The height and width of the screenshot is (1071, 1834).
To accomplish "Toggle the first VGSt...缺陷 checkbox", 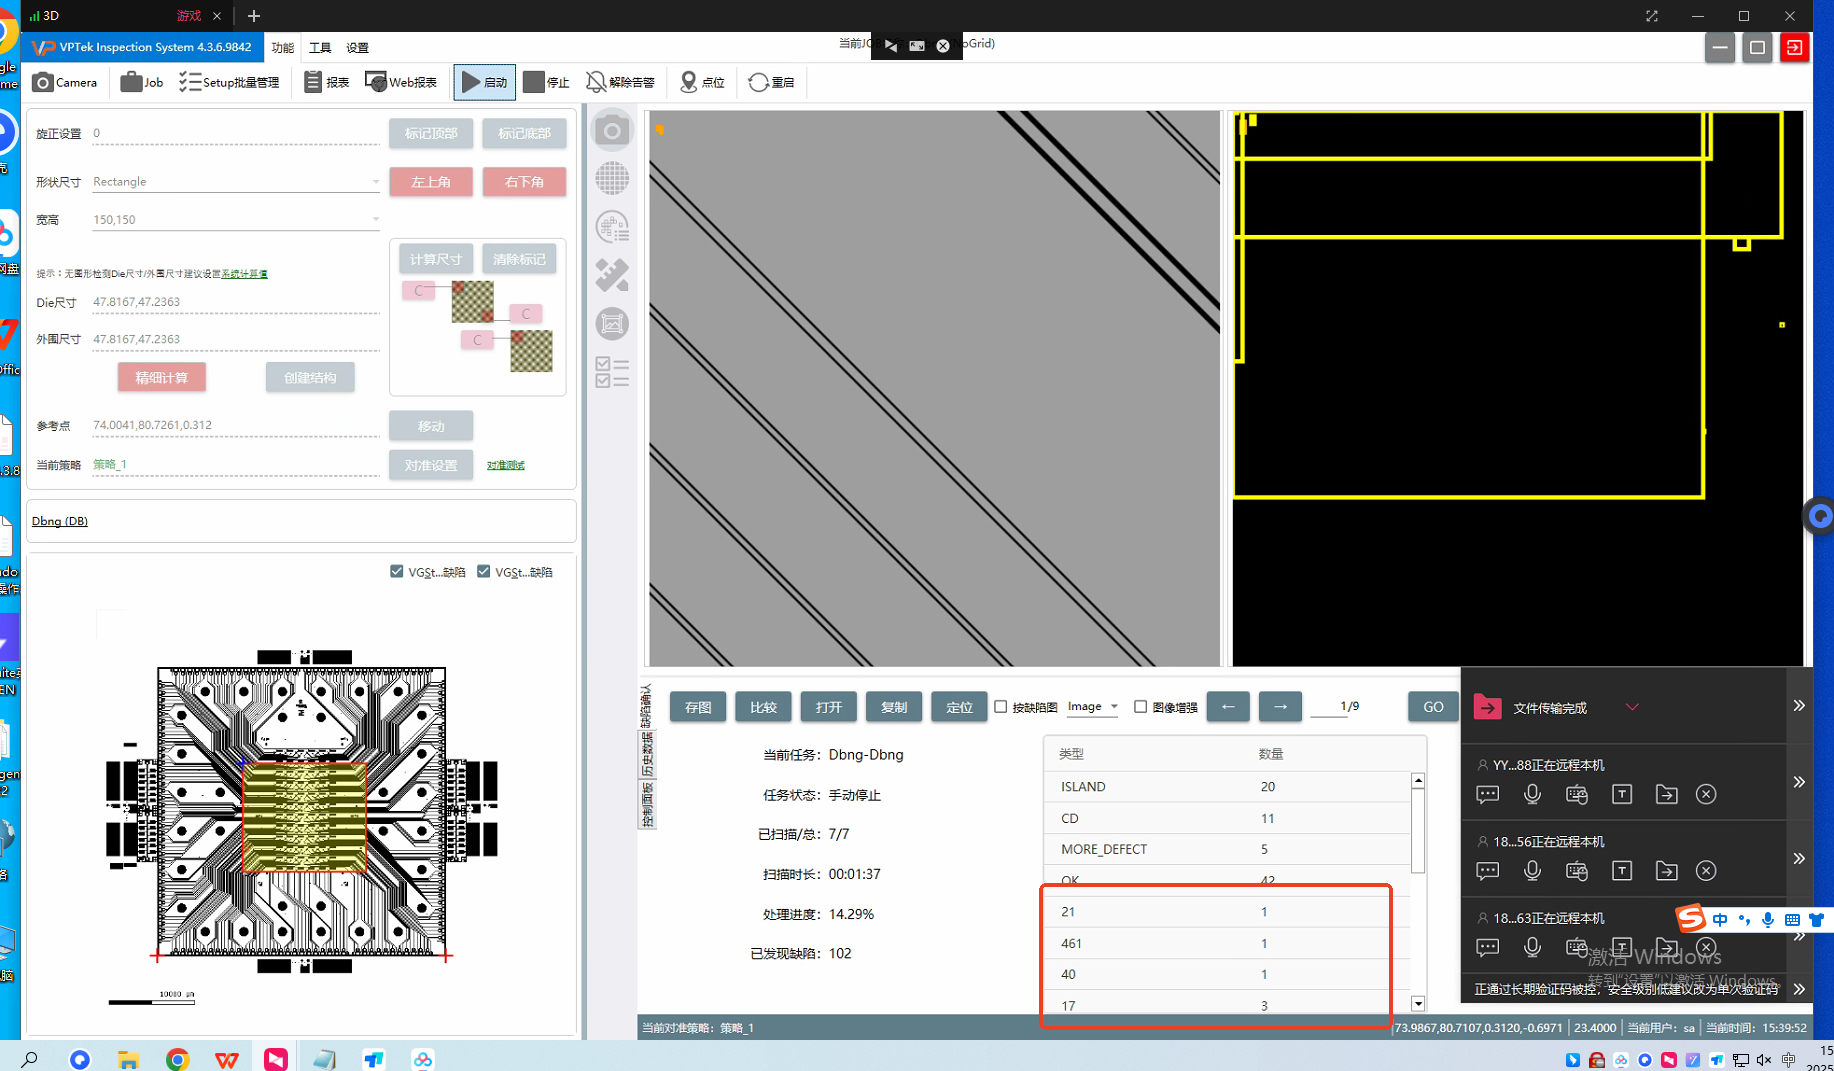I will [x=397, y=571].
